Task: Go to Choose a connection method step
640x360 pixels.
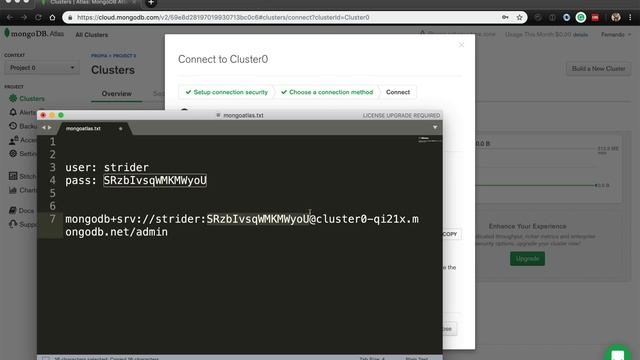Action: point(327,92)
